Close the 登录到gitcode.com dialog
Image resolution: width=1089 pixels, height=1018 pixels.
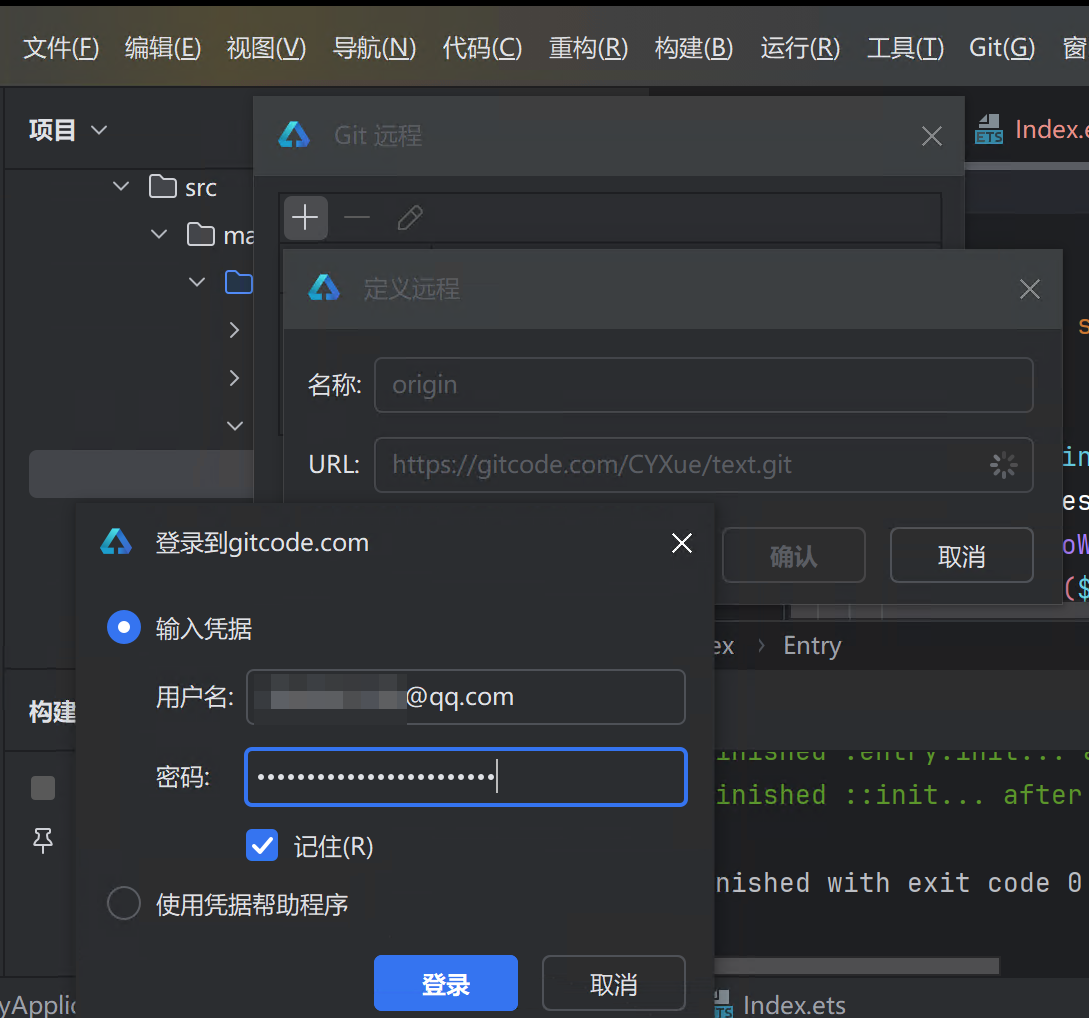pyautogui.click(x=682, y=543)
